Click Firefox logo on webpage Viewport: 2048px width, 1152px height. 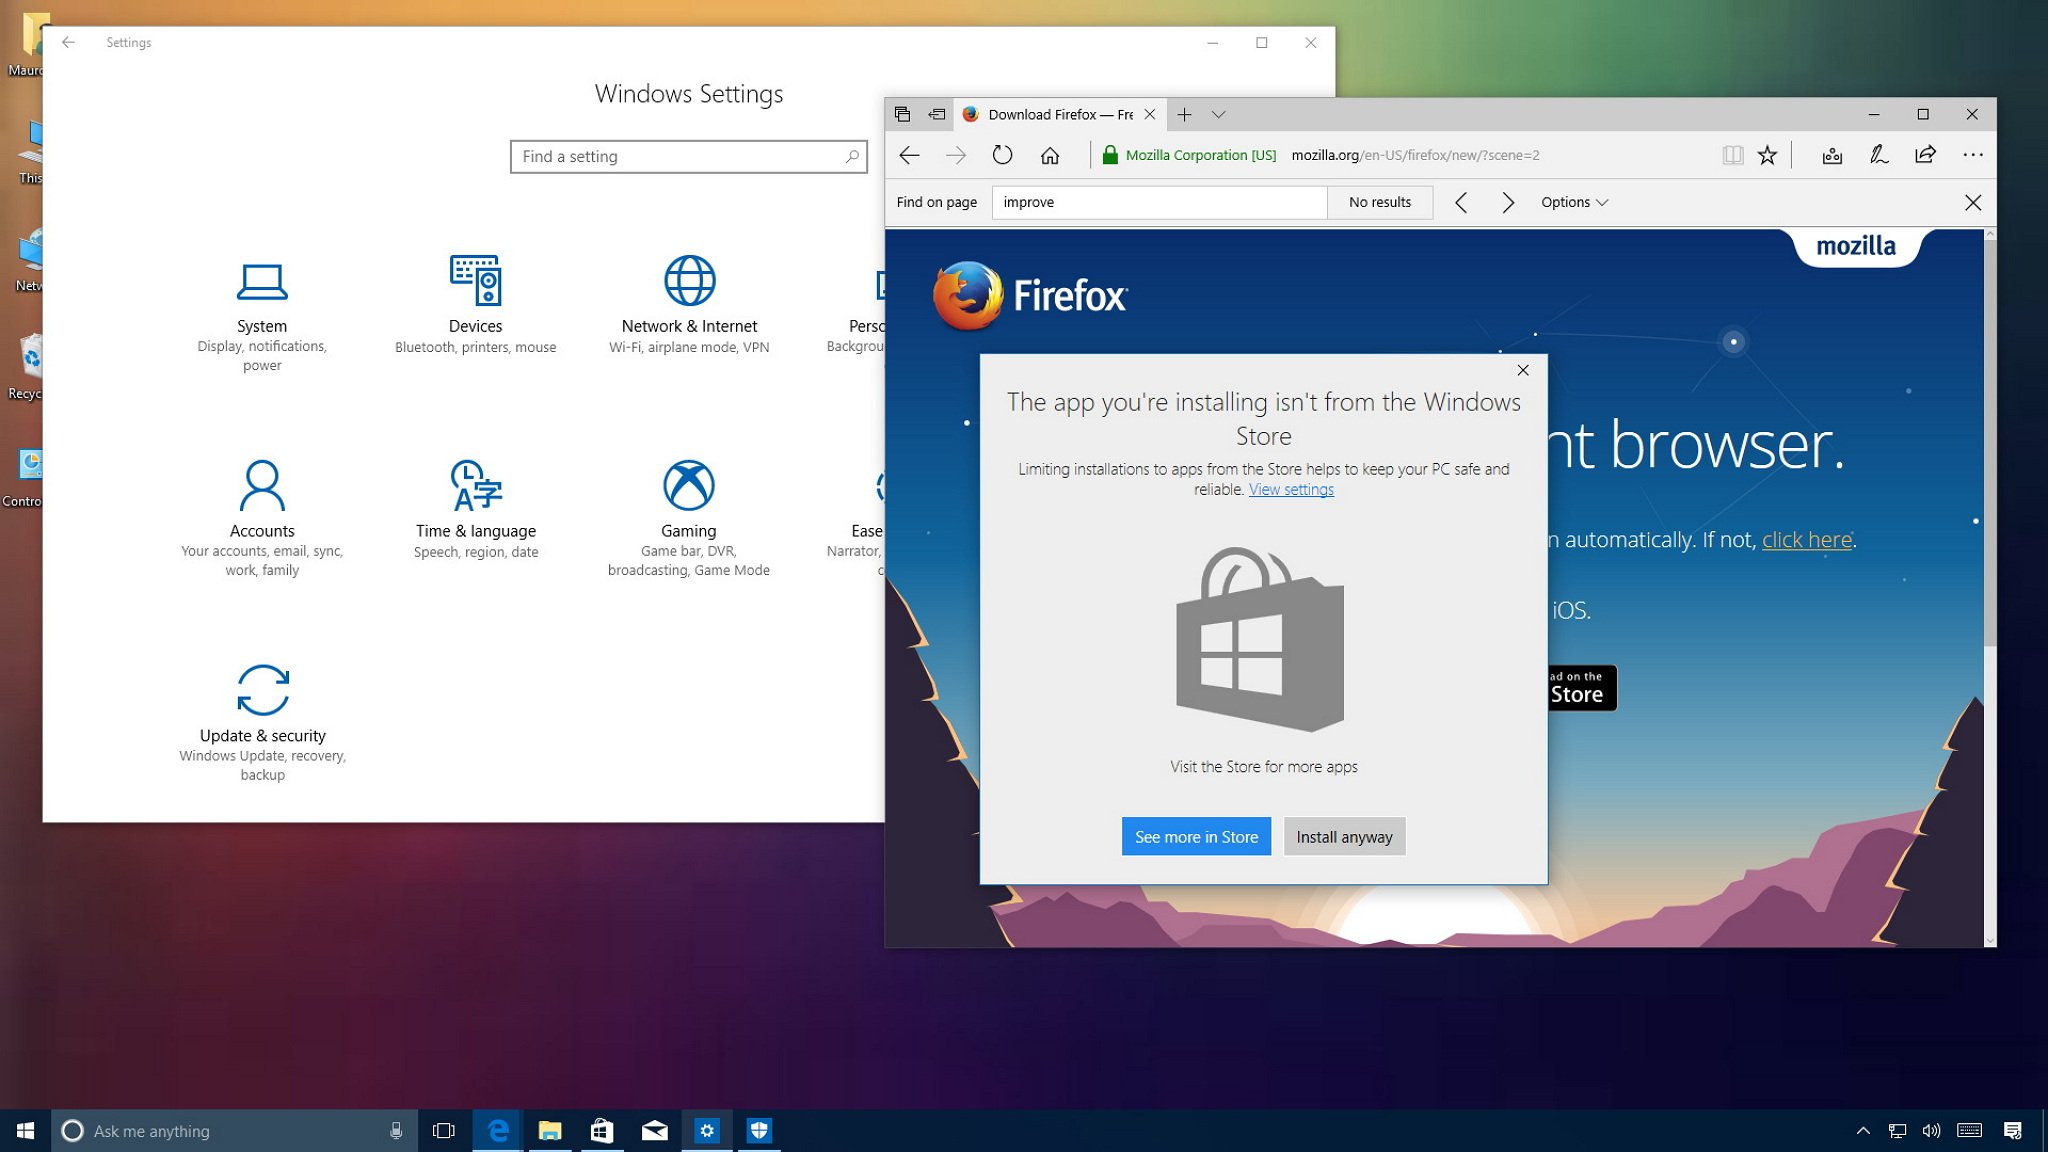(1030, 296)
